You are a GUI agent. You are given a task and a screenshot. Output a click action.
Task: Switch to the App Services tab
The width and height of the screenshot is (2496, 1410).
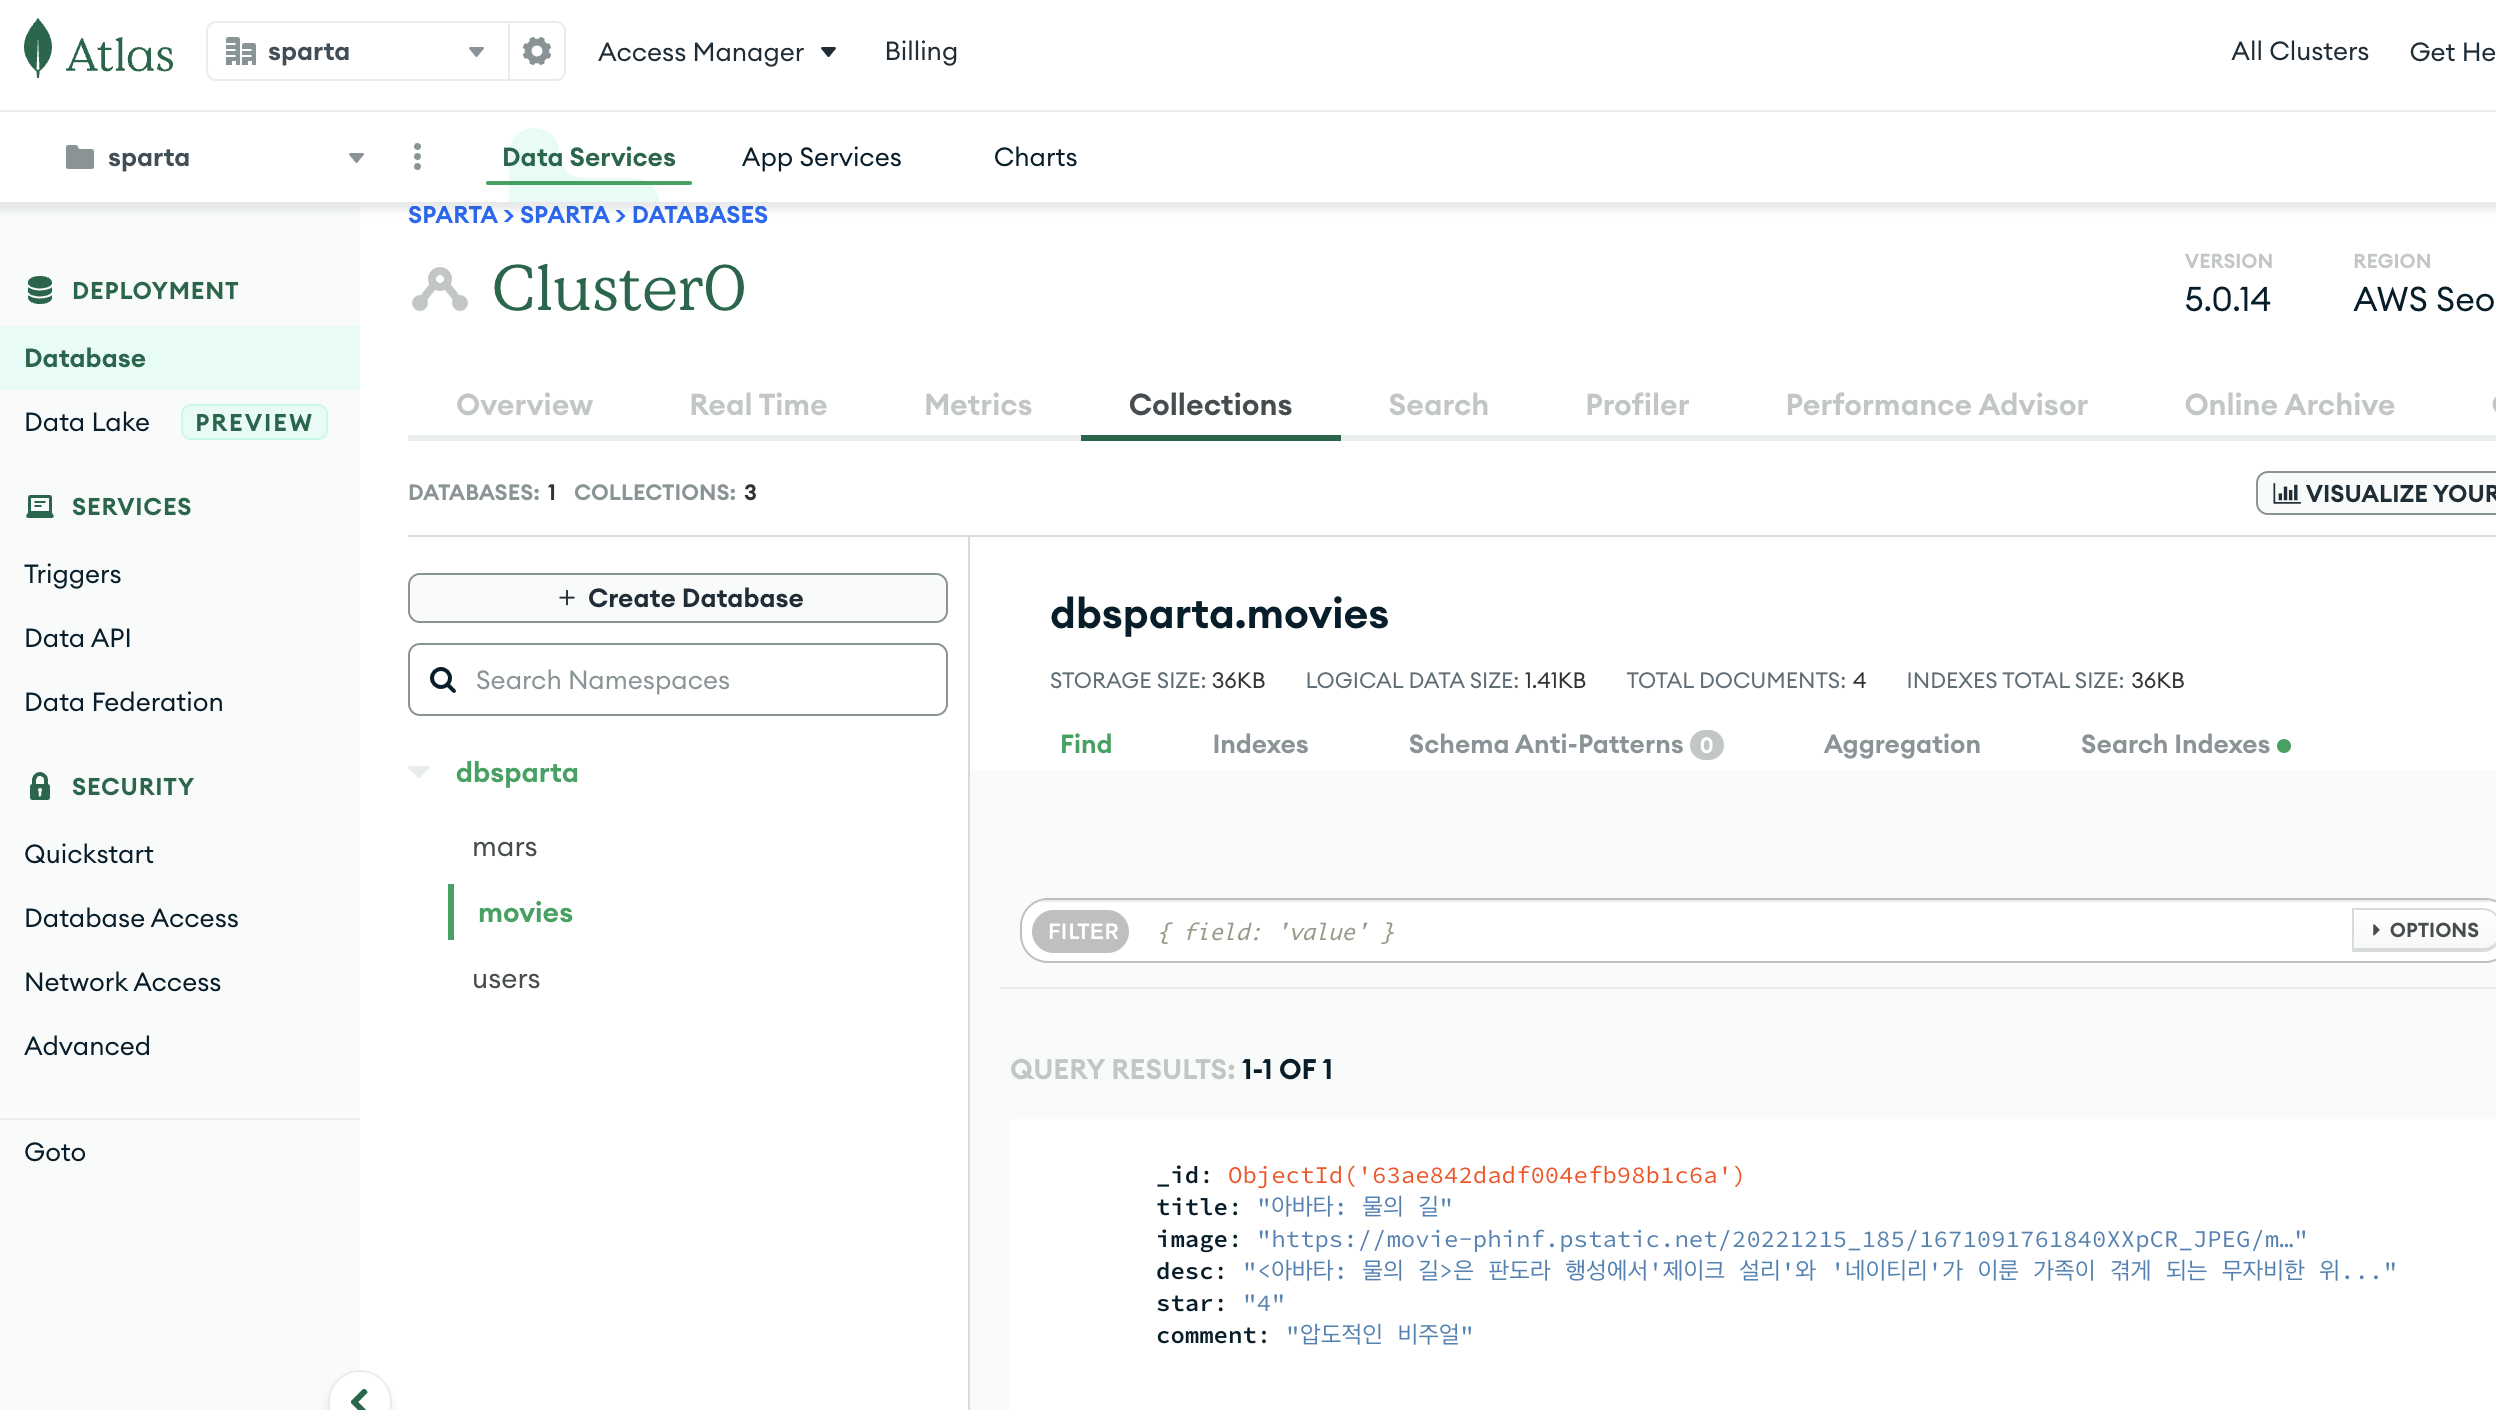point(822,157)
